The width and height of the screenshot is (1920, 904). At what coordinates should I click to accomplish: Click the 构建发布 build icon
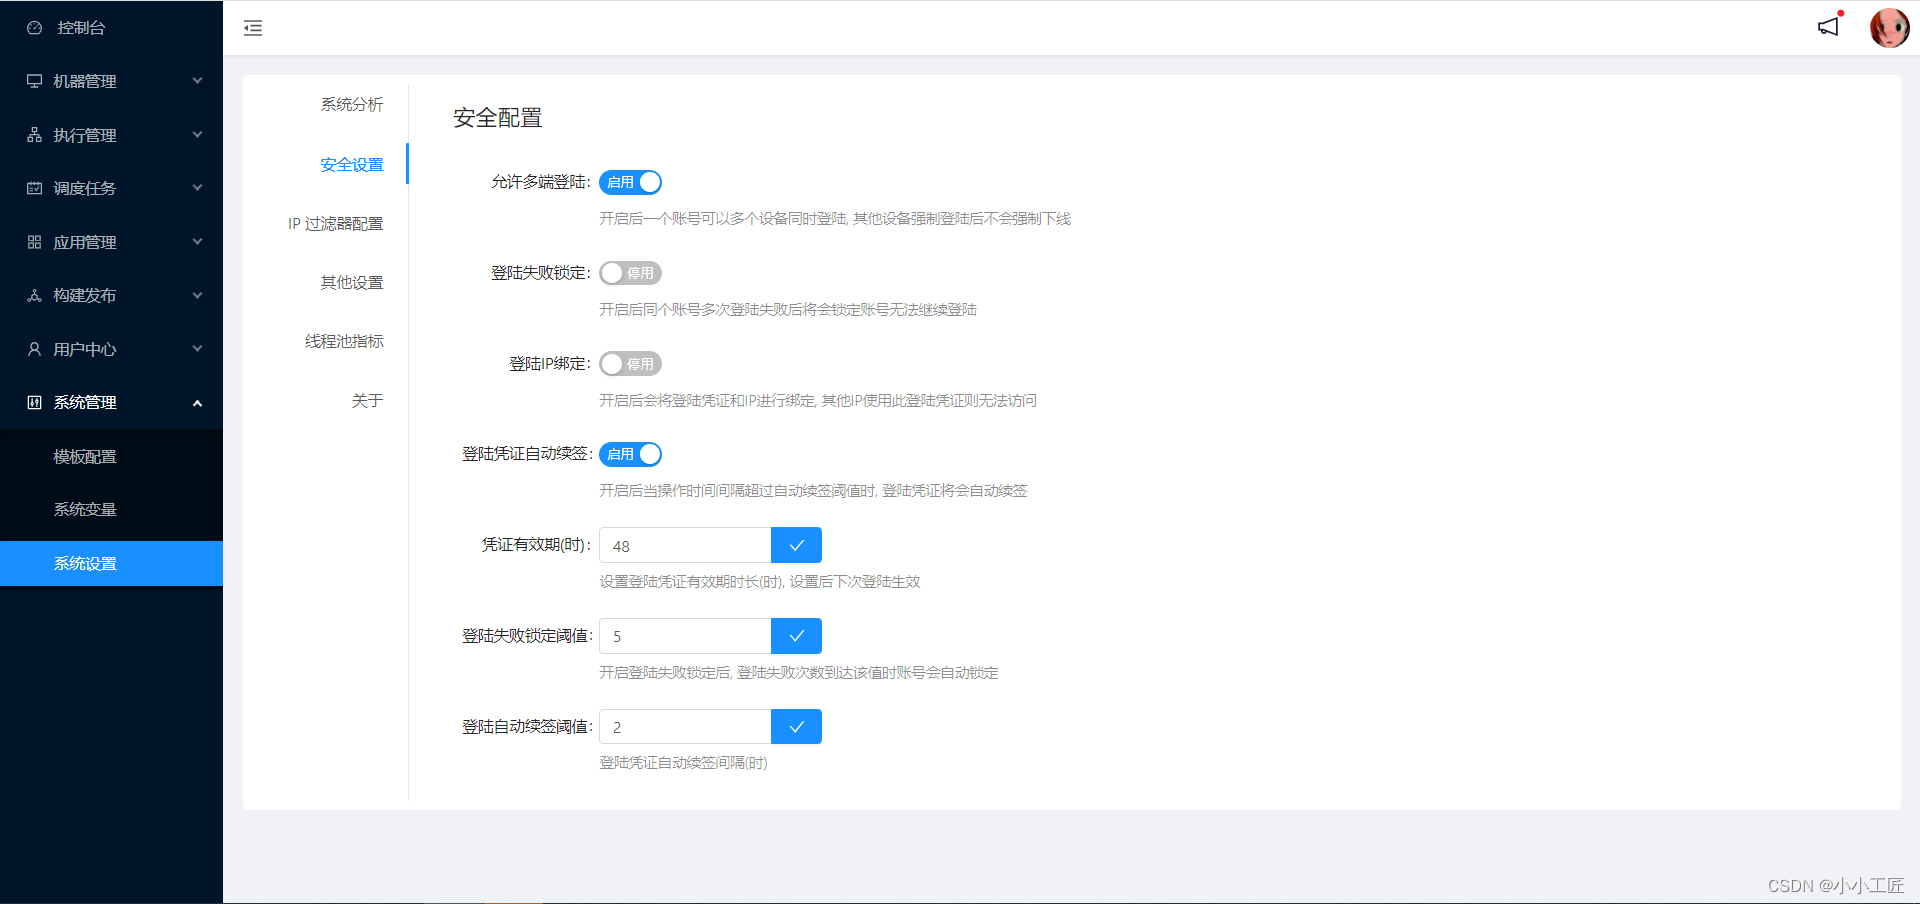click(x=33, y=295)
